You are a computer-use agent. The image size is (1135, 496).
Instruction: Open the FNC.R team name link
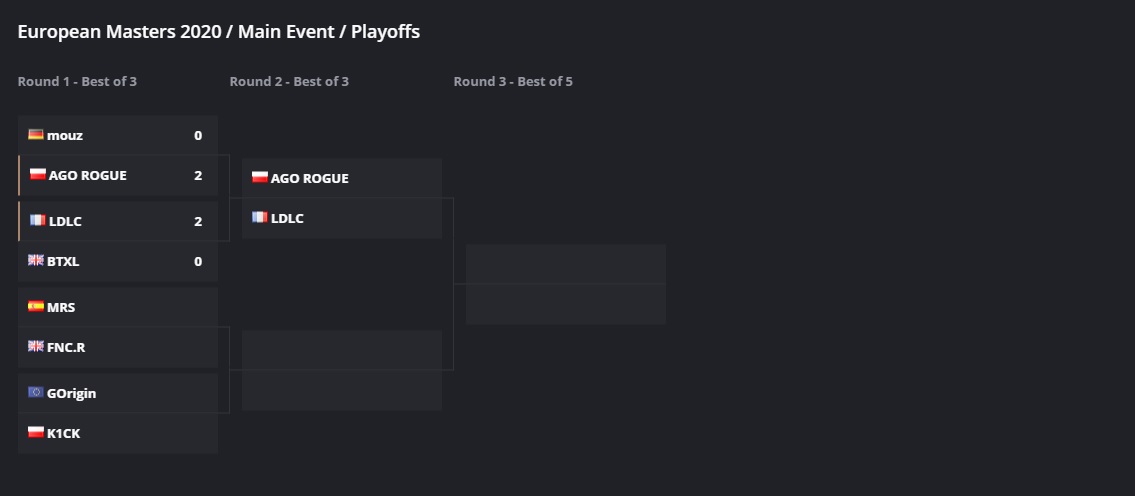point(66,348)
